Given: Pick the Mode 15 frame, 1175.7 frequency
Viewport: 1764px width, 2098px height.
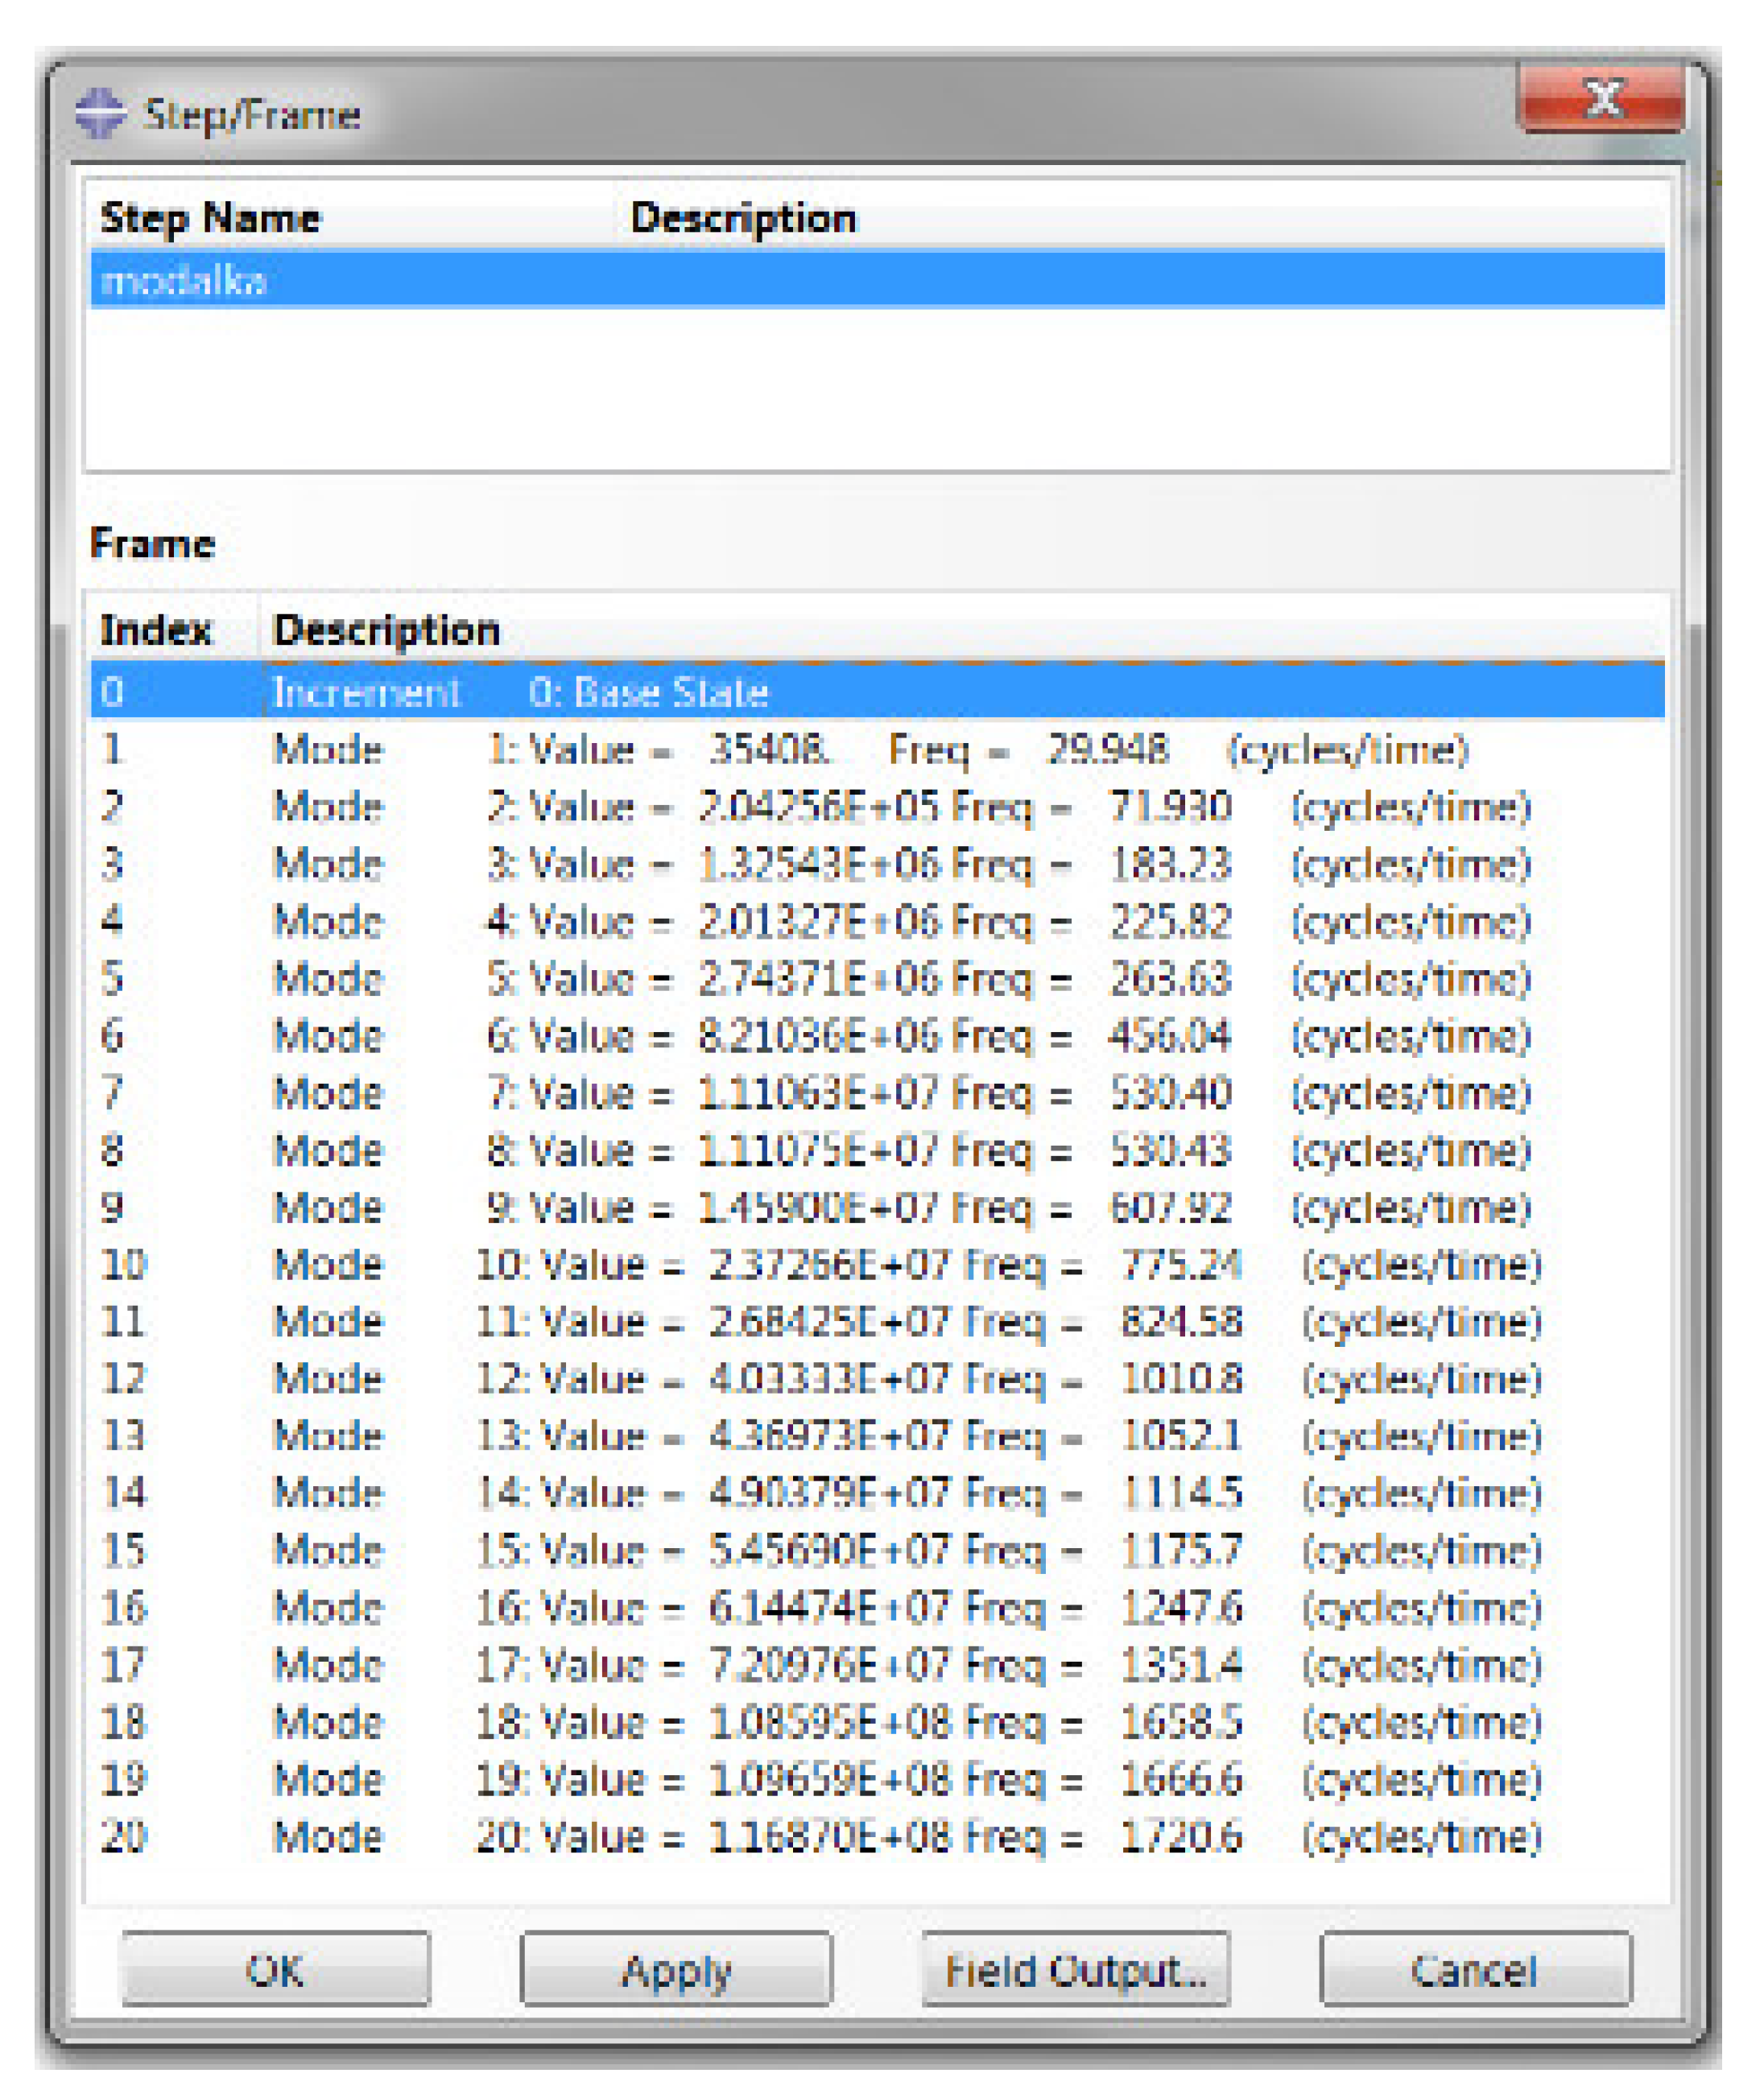Looking at the screenshot, I should point(876,1551).
